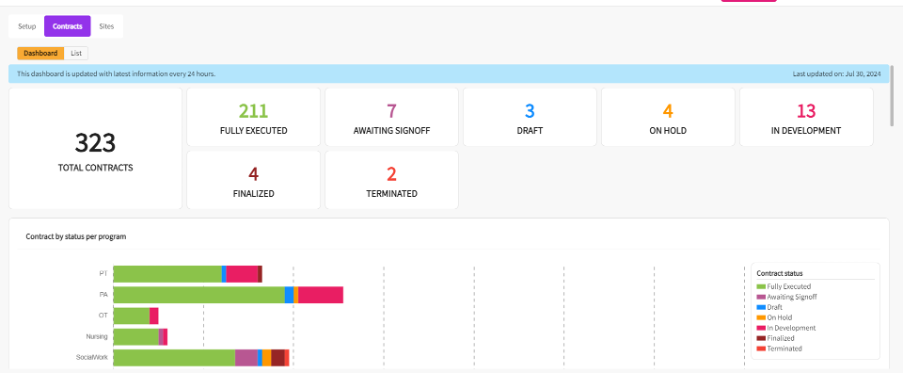Click the Terminated red legend swatch
The width and height of the screenshot is (904, 374).
[x=761, y=349]
